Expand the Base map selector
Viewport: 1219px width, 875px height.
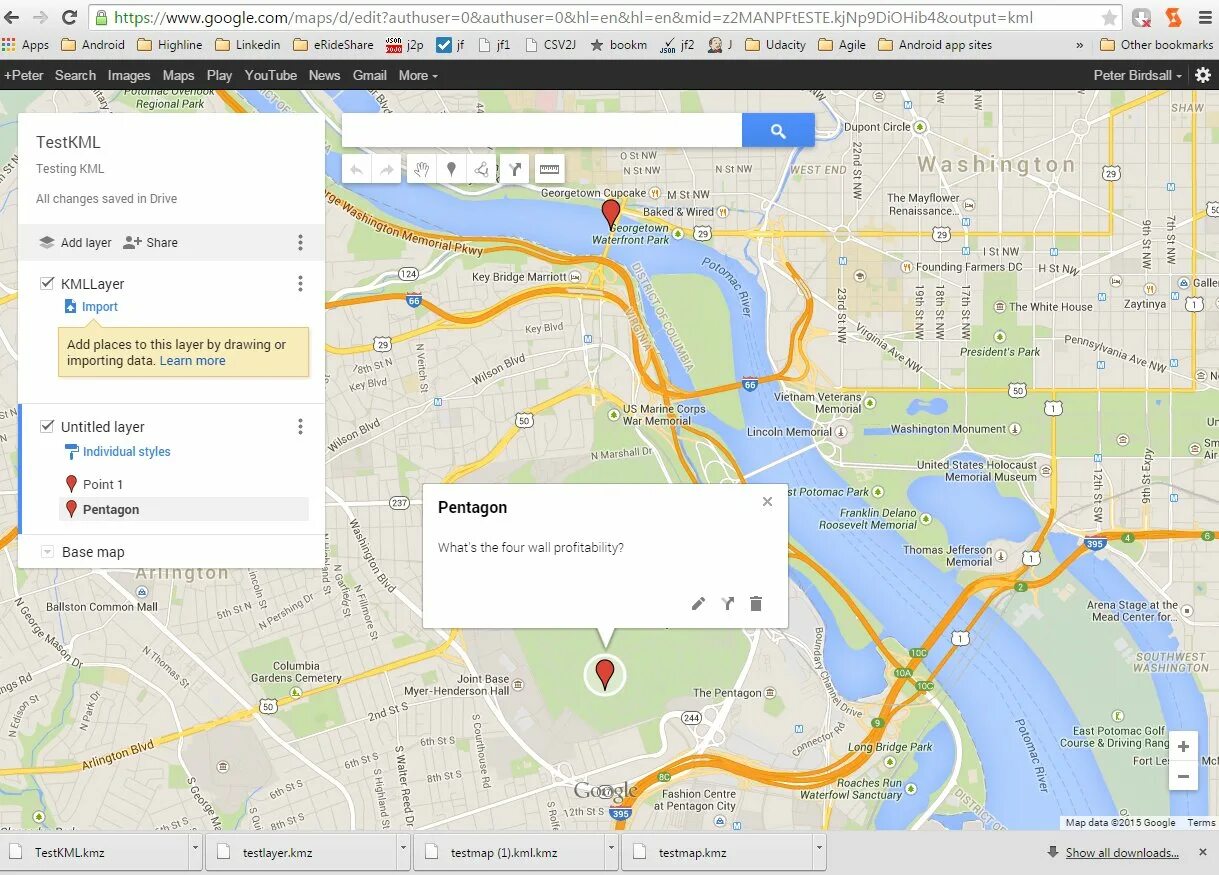coord(47,552)
